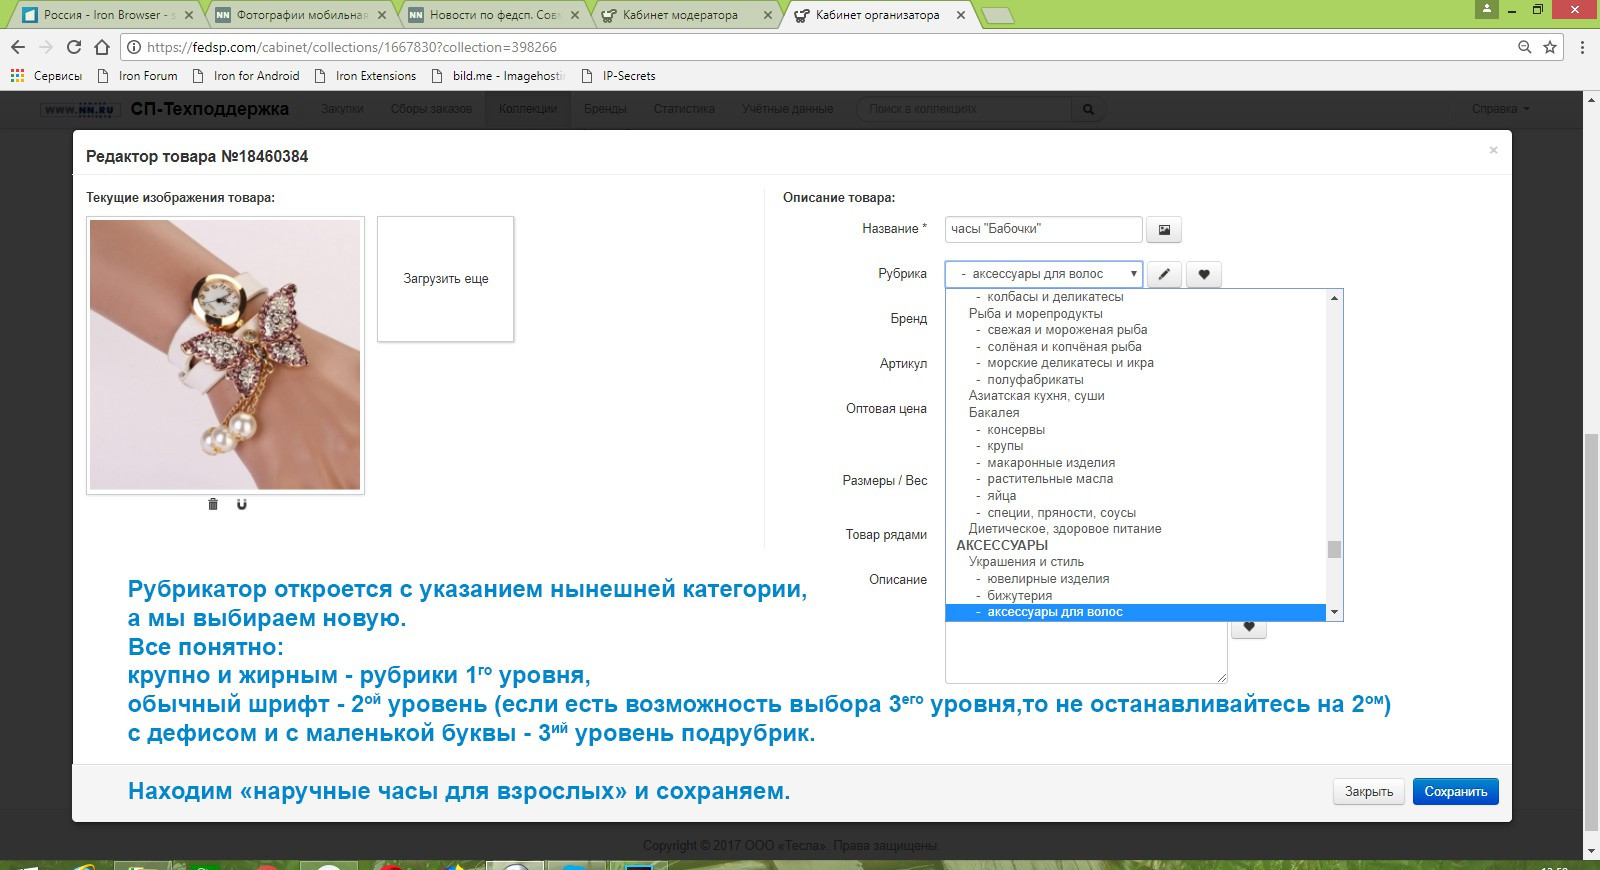Image resolution: width=1600 pixels, height=870 pixels.
Task: Open the Коллекции menu item
Action: click(x=528, y=109)
